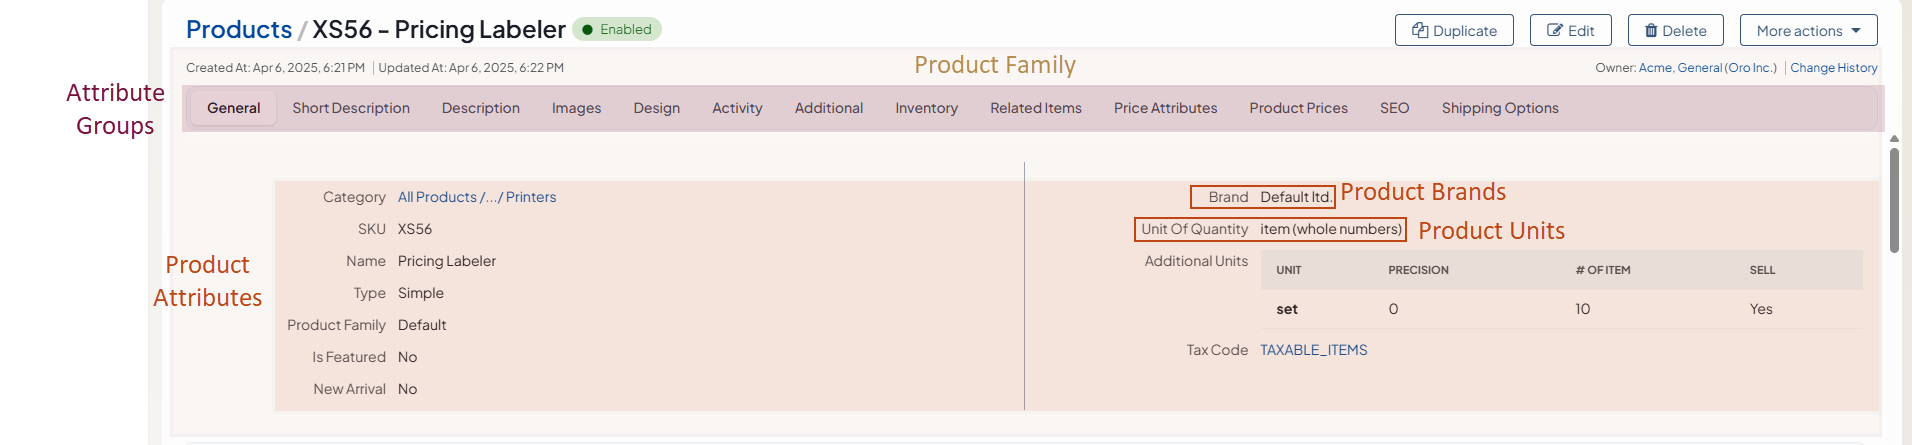Click the vertical scrollbar thumb
This screenshot has height=445, width=1912.
(x=1894, y=200)
